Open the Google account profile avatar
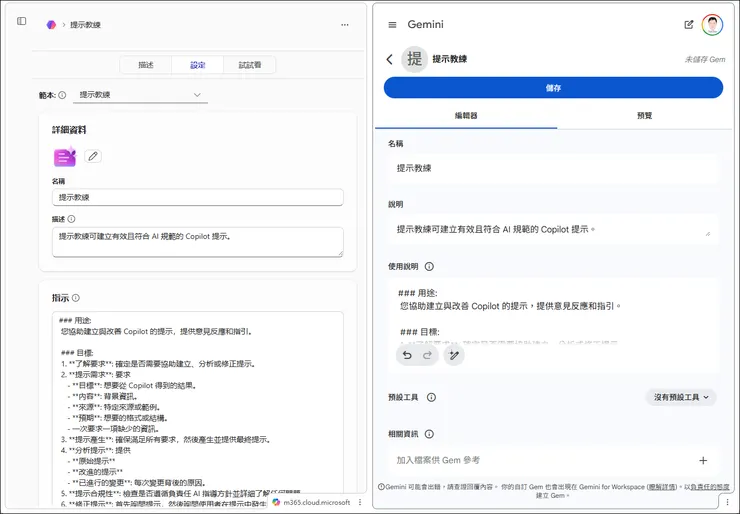Screen dimensions: 740x514 point(712,25)
